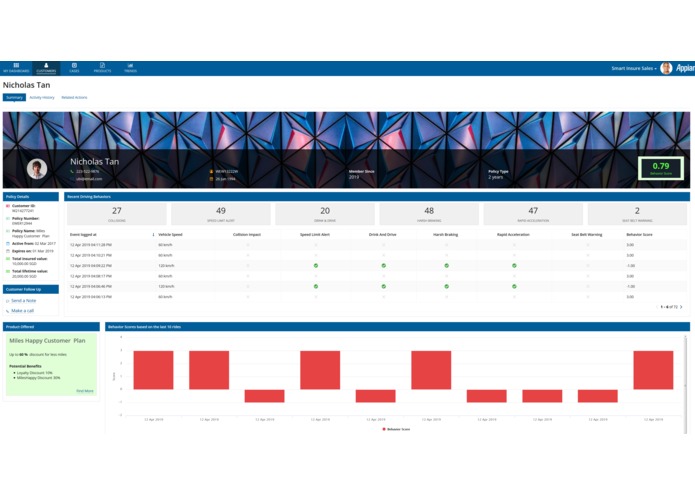Click the Harsh Braking check in the 04:09:22 row

447,266
